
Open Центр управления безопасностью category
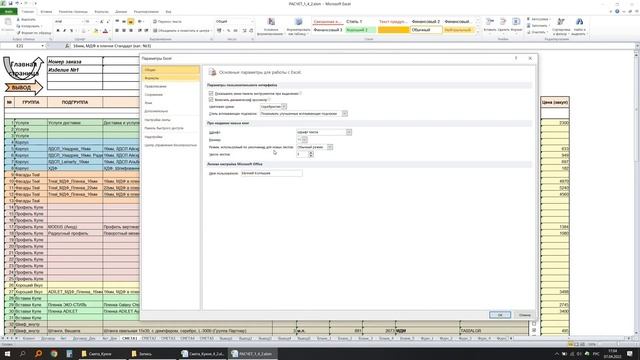pos(171,145)
